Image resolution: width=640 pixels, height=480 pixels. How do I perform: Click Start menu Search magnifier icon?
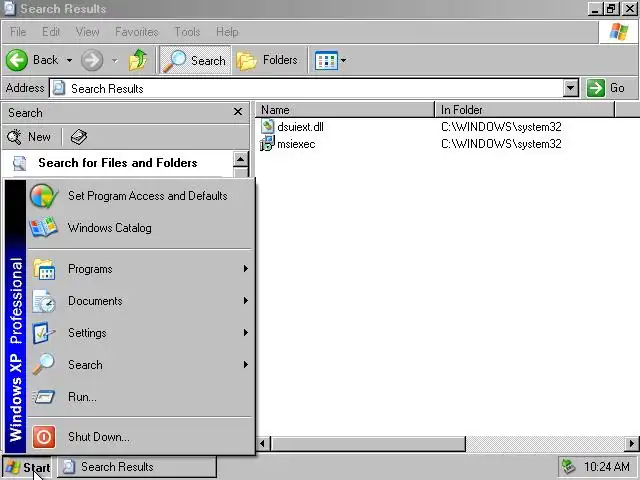pyautogui.click(x=43, y=364)
